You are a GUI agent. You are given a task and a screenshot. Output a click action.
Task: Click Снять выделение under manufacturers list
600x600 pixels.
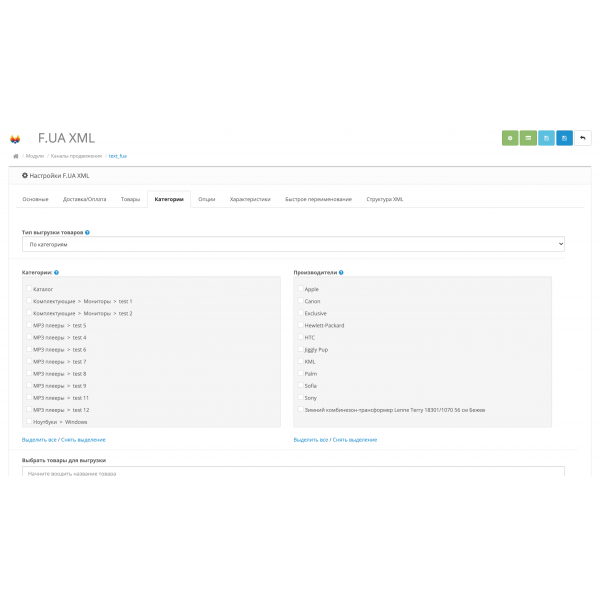pyautogui.click(x=355, y=440)
